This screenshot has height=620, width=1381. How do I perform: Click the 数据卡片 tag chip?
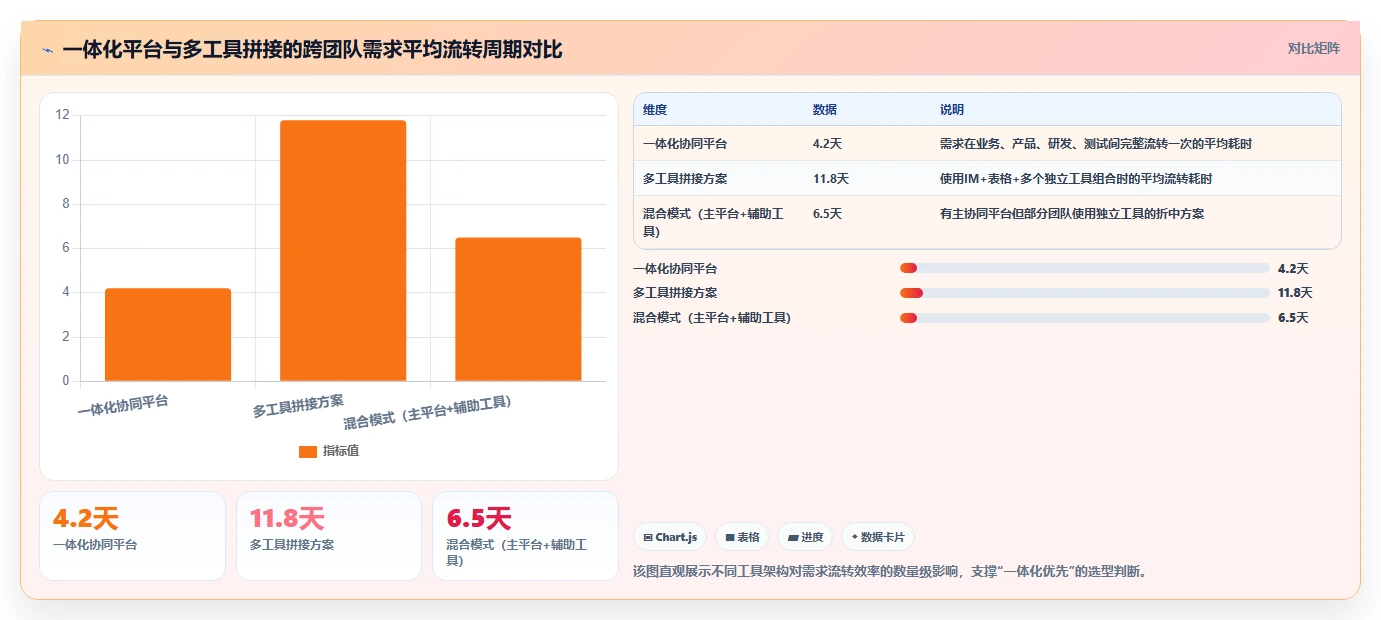pyautogui.click(x=878, y=537)
